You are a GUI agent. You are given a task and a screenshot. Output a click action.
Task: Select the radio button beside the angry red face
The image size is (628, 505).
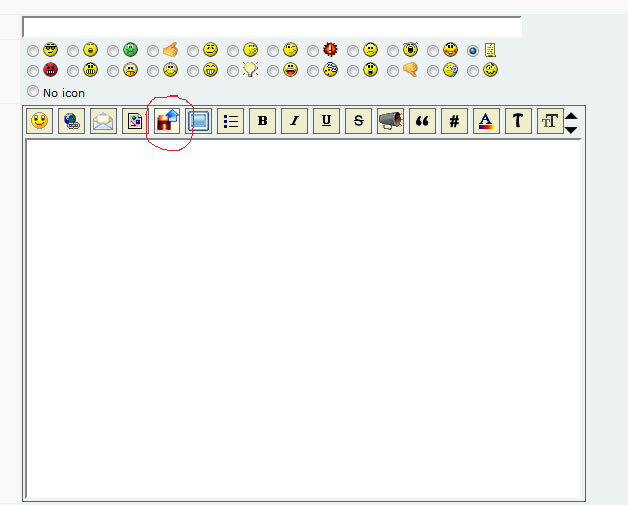[x=33, y=71]
